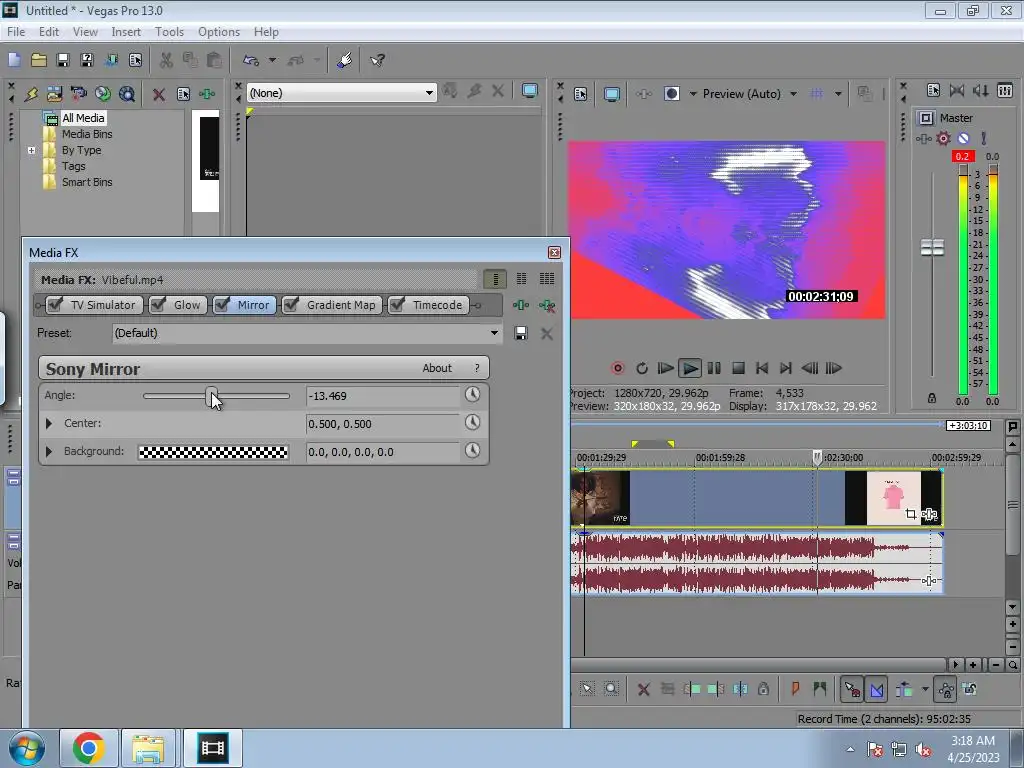
Task: Expand the By Type media folder
Action: (31, 150)
